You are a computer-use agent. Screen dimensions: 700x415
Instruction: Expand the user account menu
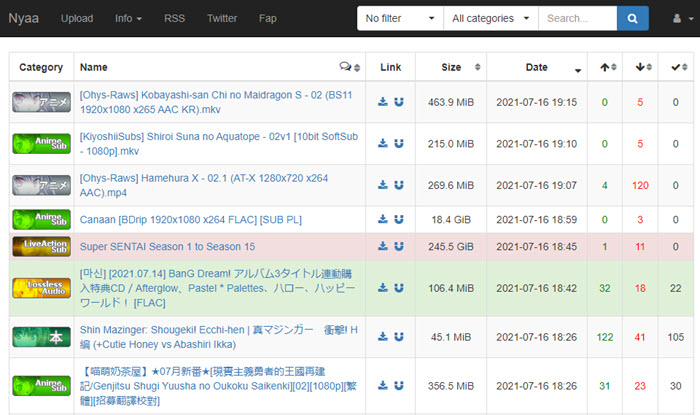tap(683, 18)
